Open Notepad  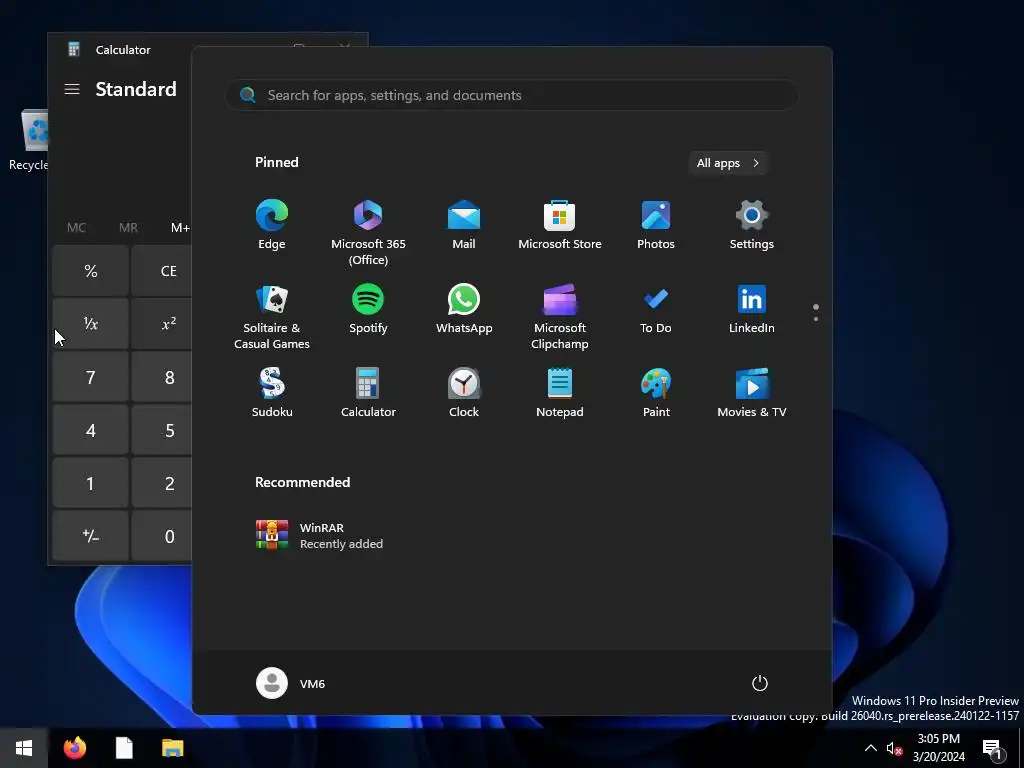point(560,392)
